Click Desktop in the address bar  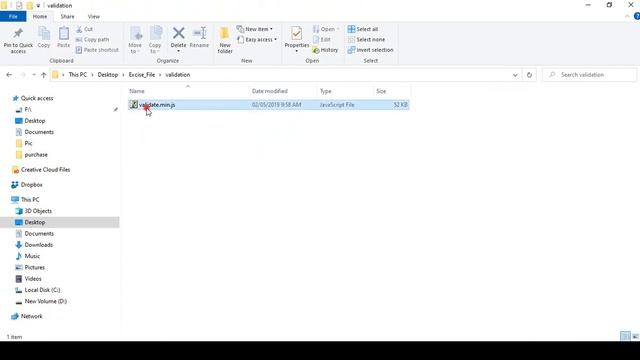108,75
